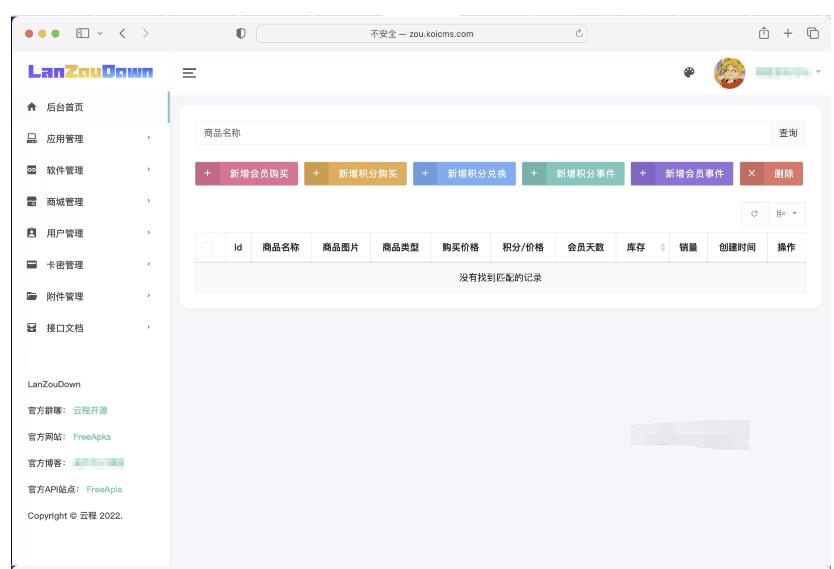Select 卡密管理 in the sidebar

(65, 265)
